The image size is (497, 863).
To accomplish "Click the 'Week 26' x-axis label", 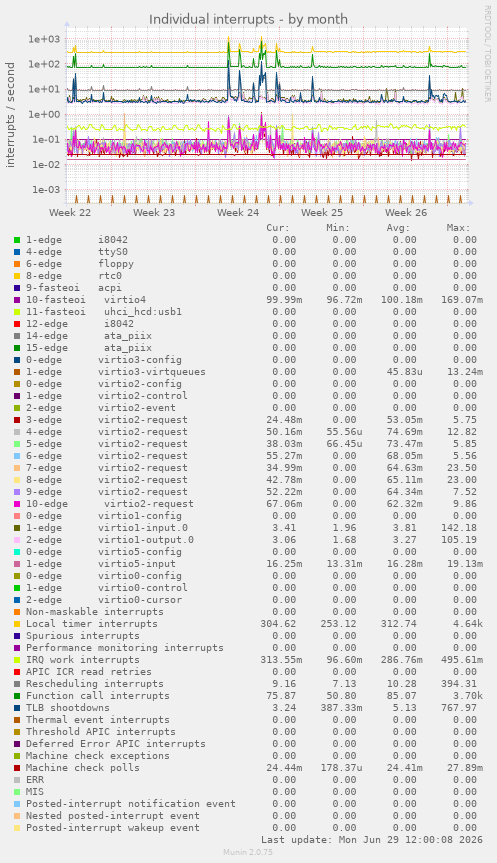I will (x=406, y=212).
